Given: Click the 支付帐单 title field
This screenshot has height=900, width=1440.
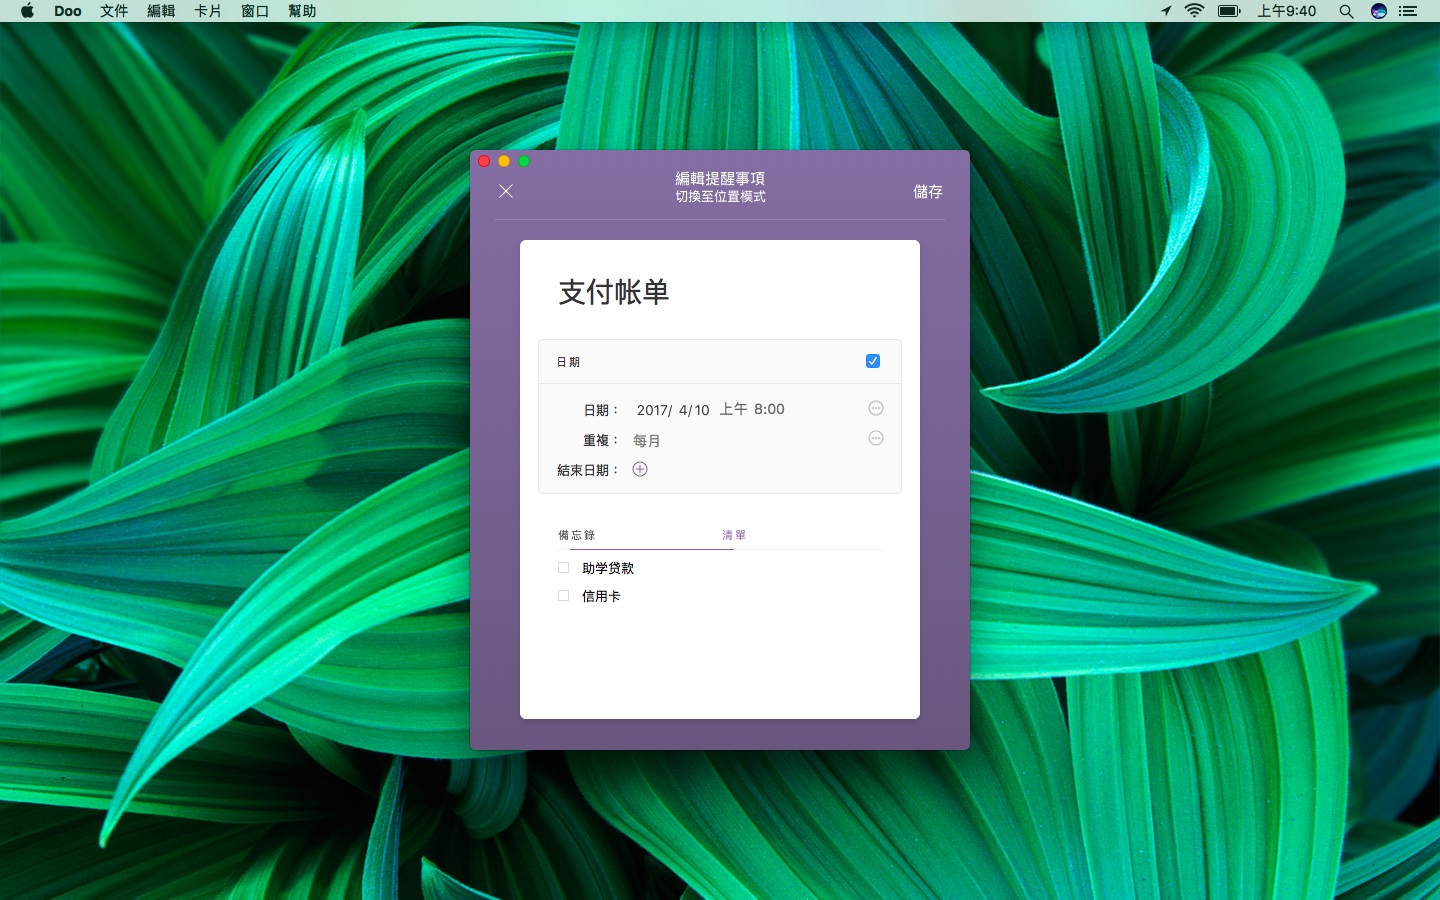Looking at the screenshot, I should [614, 292].
